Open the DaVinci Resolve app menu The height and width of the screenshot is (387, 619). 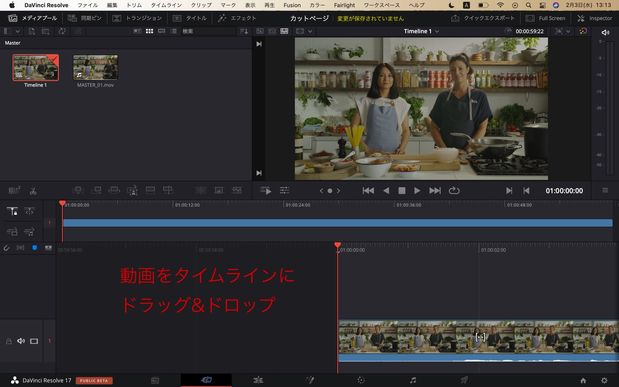pos(46,5)
